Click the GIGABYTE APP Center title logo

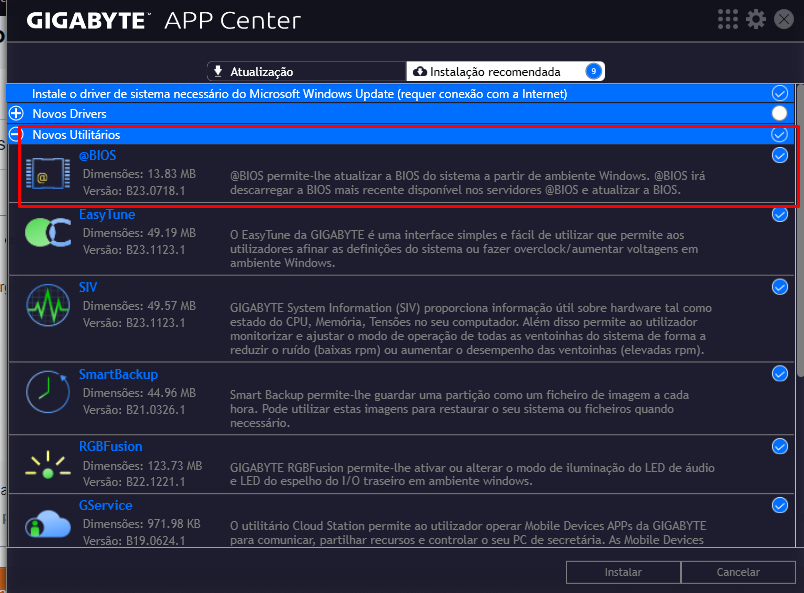pos(164,21)
